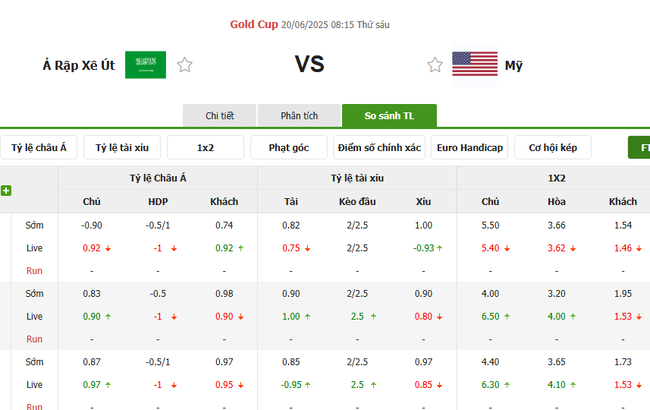
Task: Open the Gold Cup league link
Action: 251,24
